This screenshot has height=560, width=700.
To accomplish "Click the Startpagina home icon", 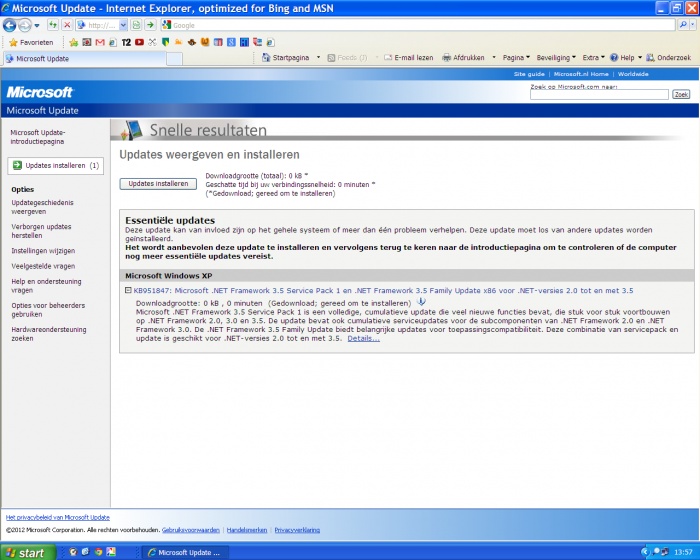I will click(x=267, y=58).
